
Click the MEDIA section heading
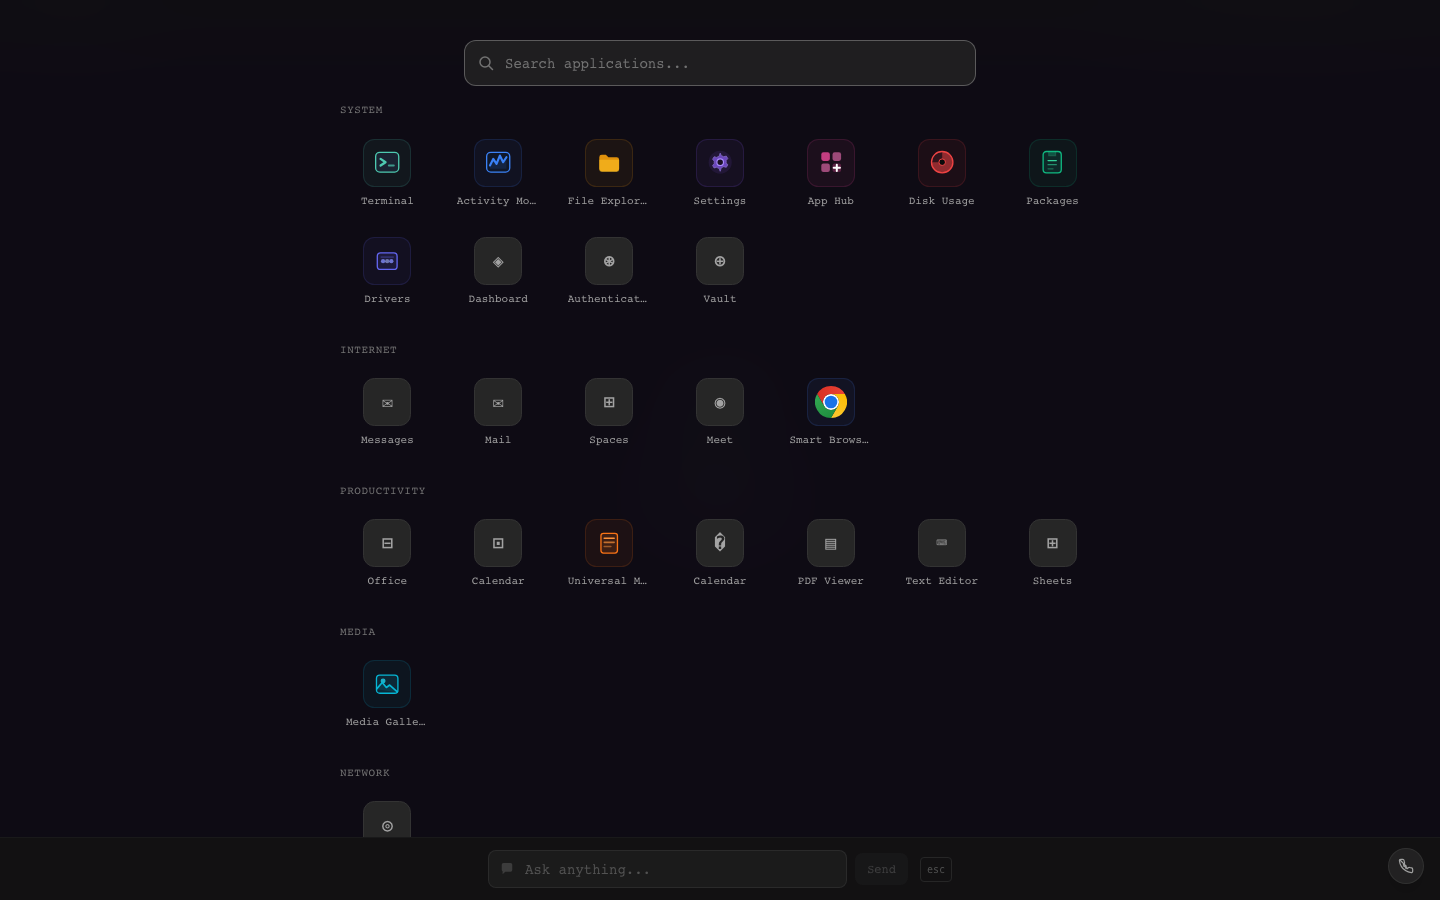pyautogui.click(x=358, y=632)
